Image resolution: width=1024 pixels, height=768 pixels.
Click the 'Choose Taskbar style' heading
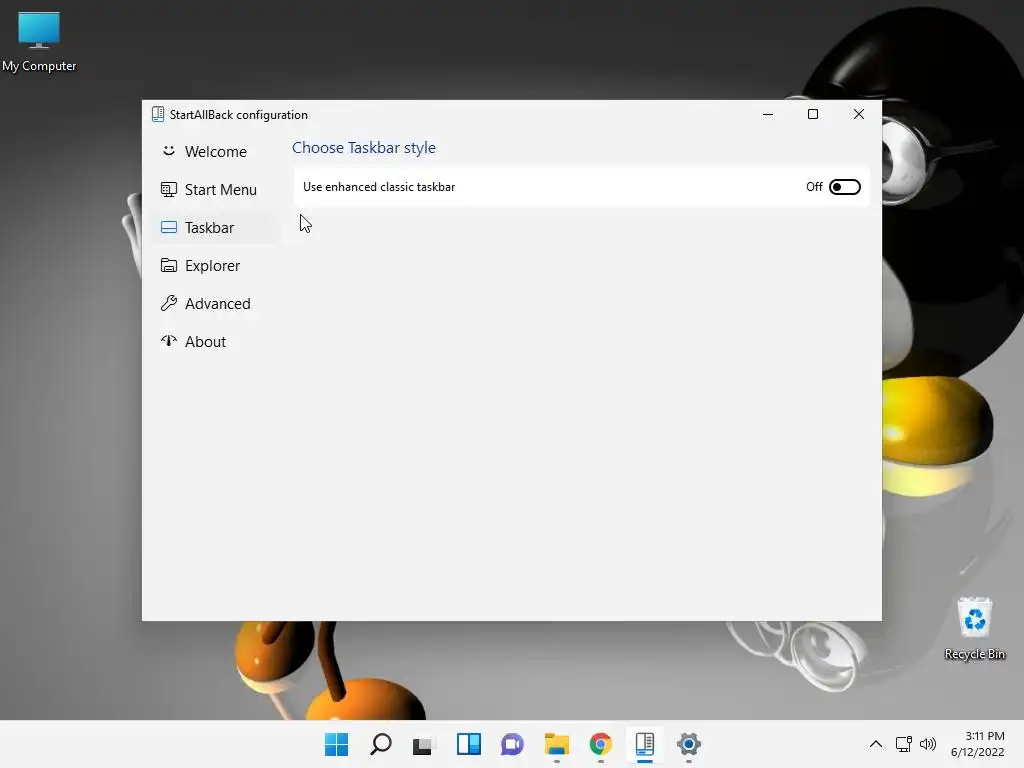click(x=364, y=148)
